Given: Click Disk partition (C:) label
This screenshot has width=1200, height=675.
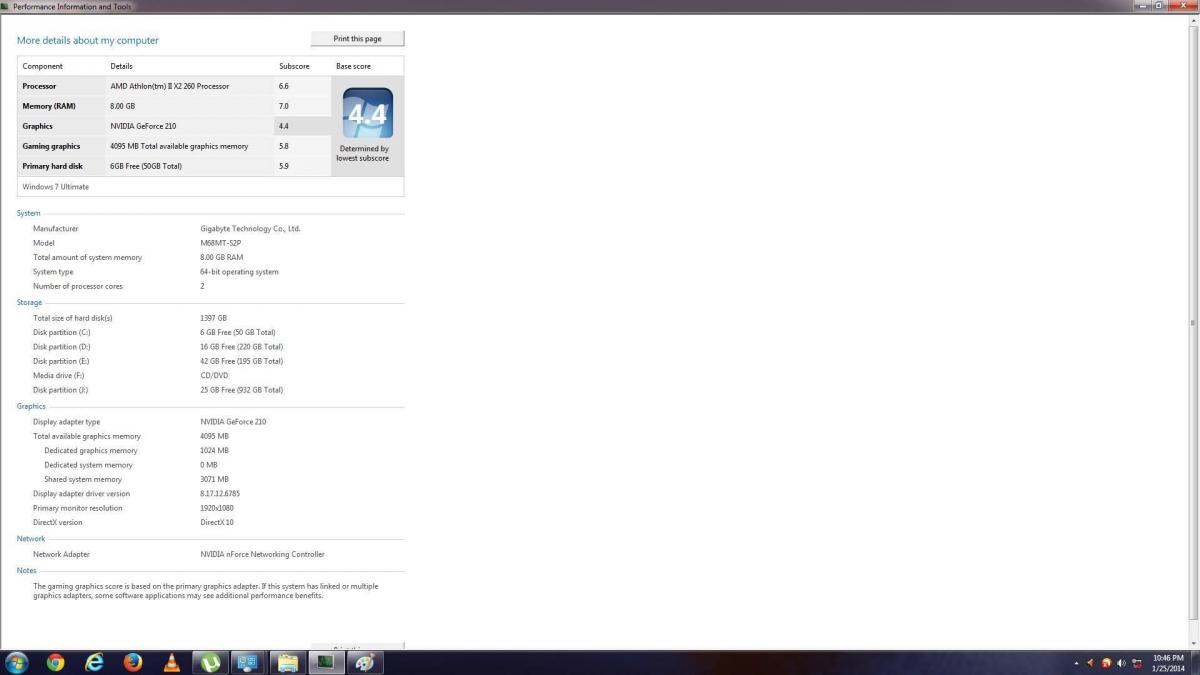Looking at the screenshot, I should point(61,332).
